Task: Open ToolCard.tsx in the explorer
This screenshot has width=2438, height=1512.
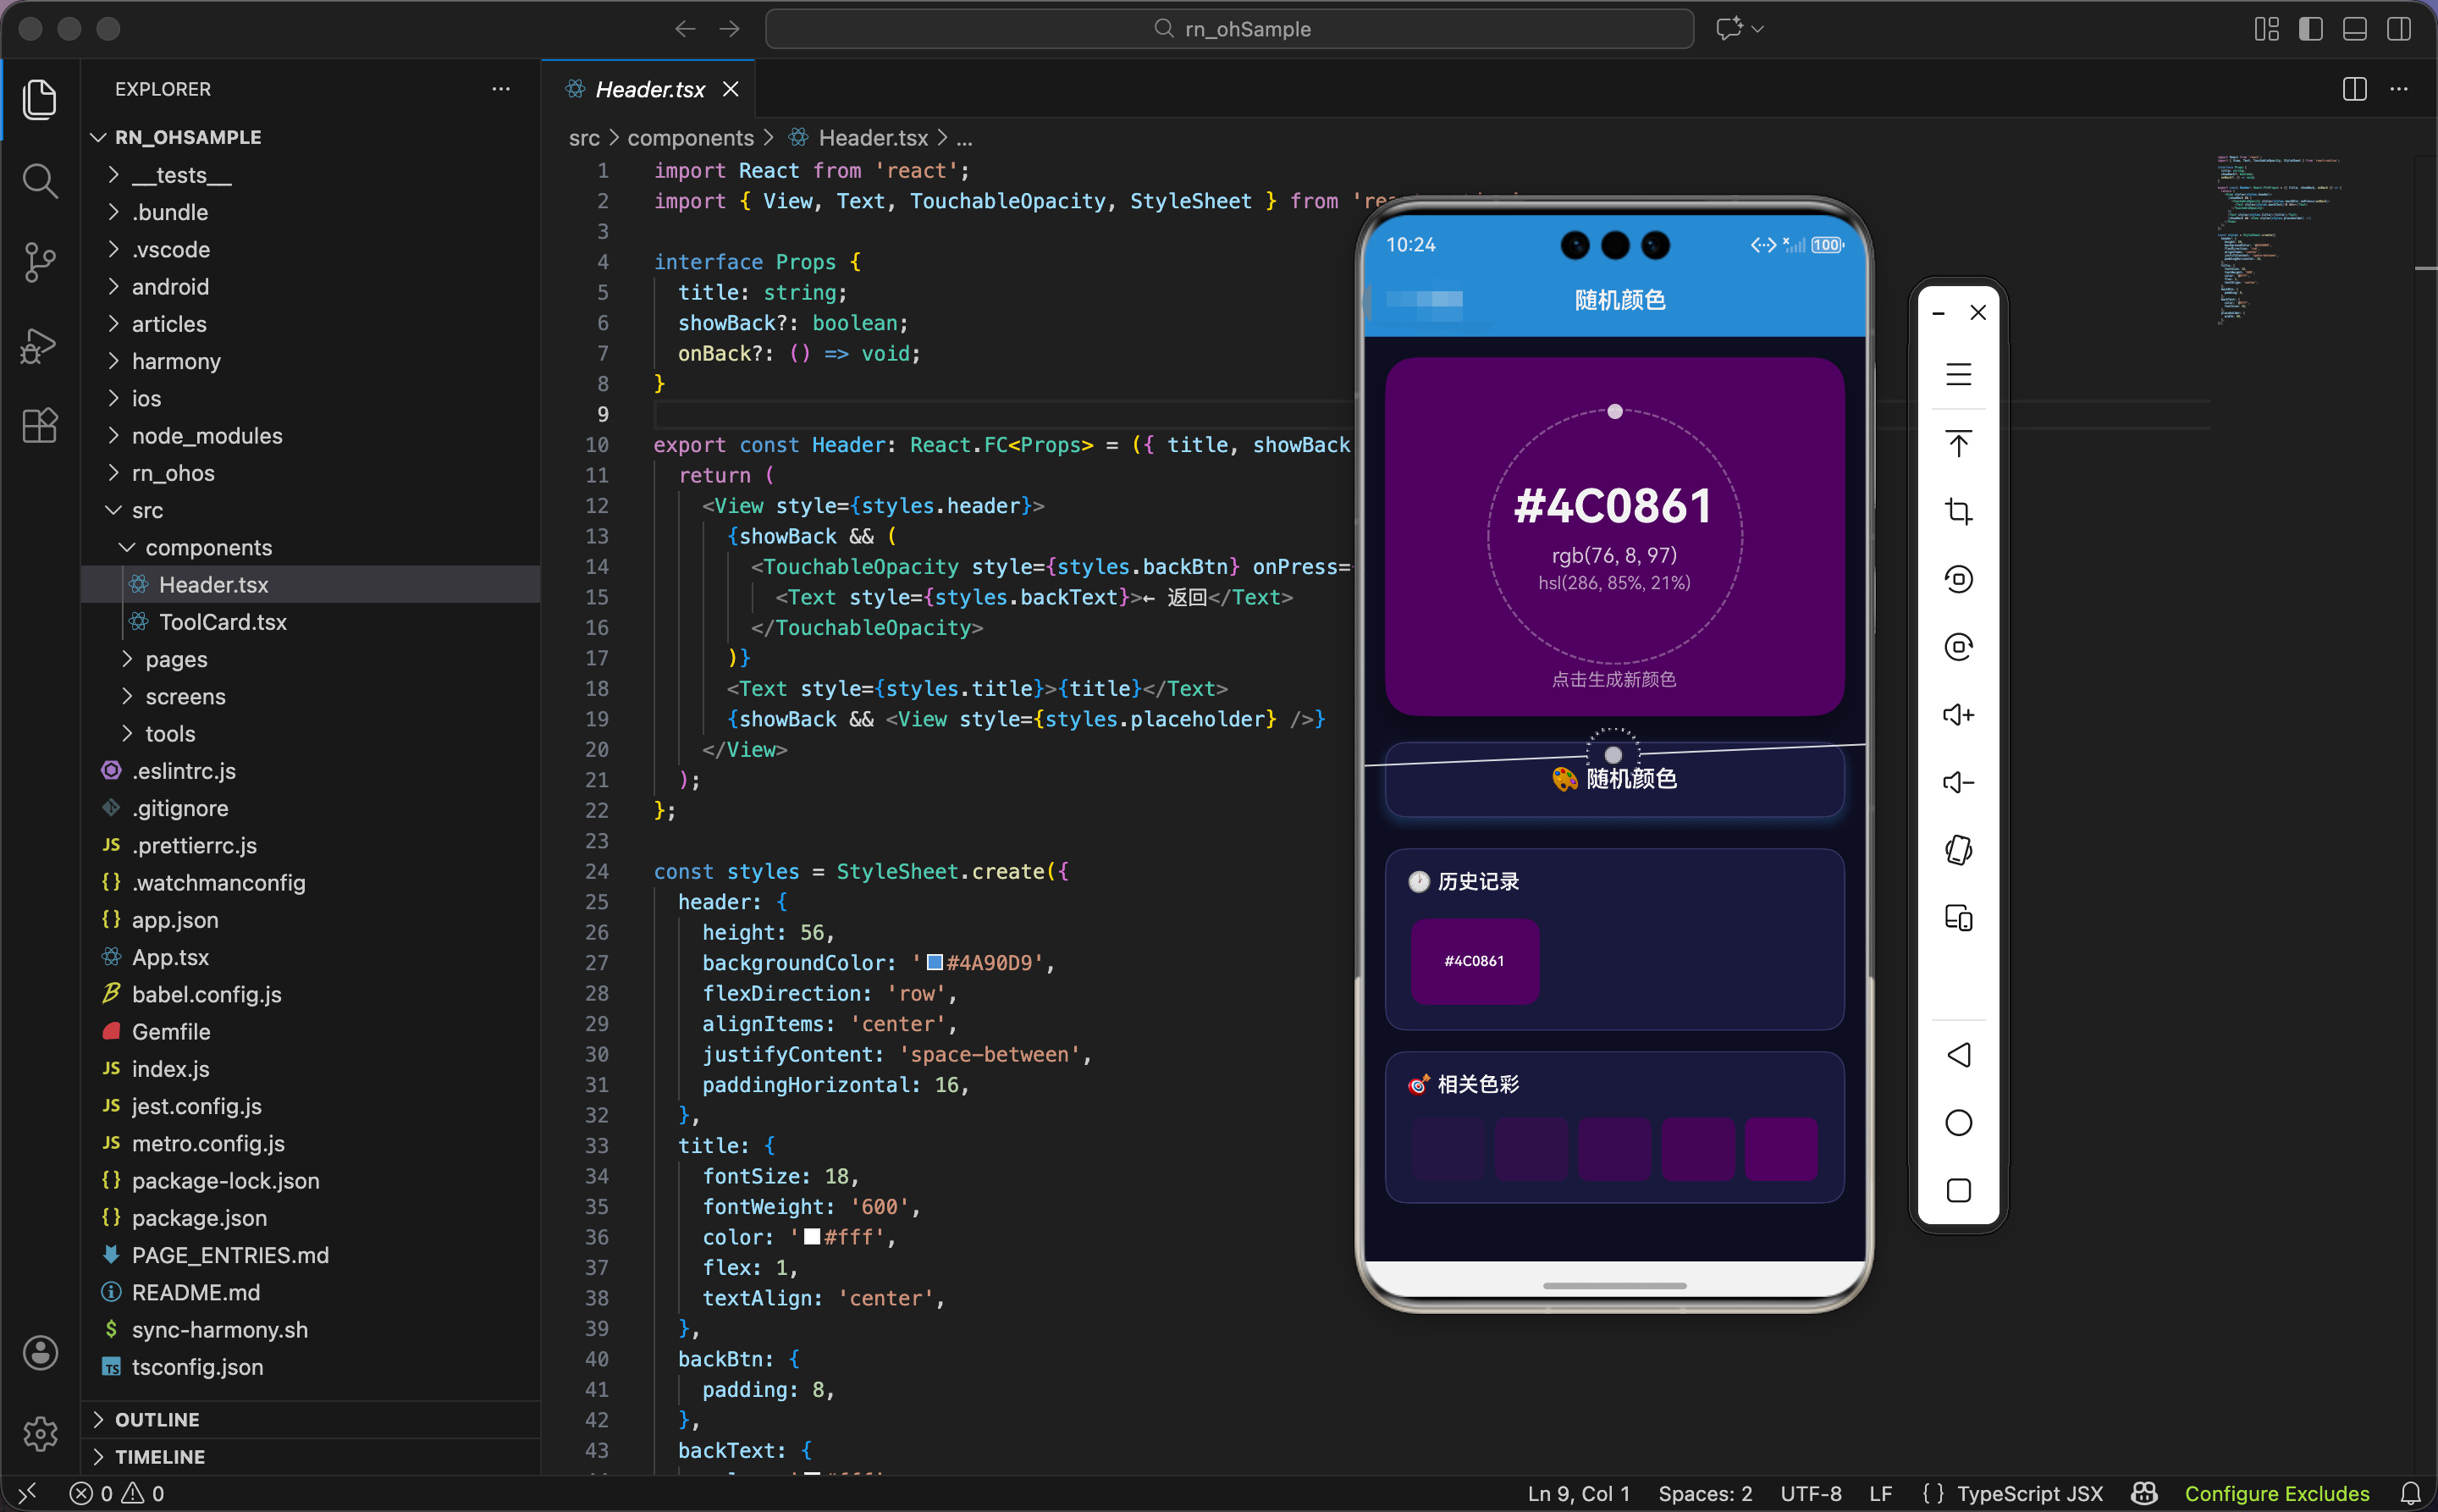Action: pyautogui.click(x=222, y=622)
